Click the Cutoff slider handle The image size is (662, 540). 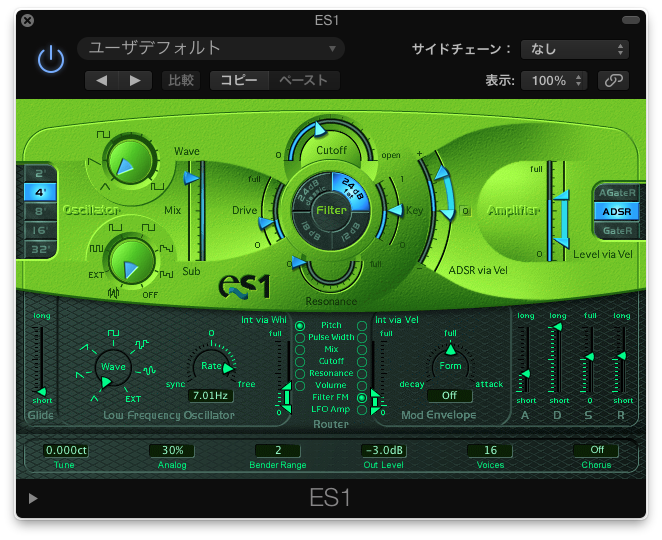(x=320, y=129)
